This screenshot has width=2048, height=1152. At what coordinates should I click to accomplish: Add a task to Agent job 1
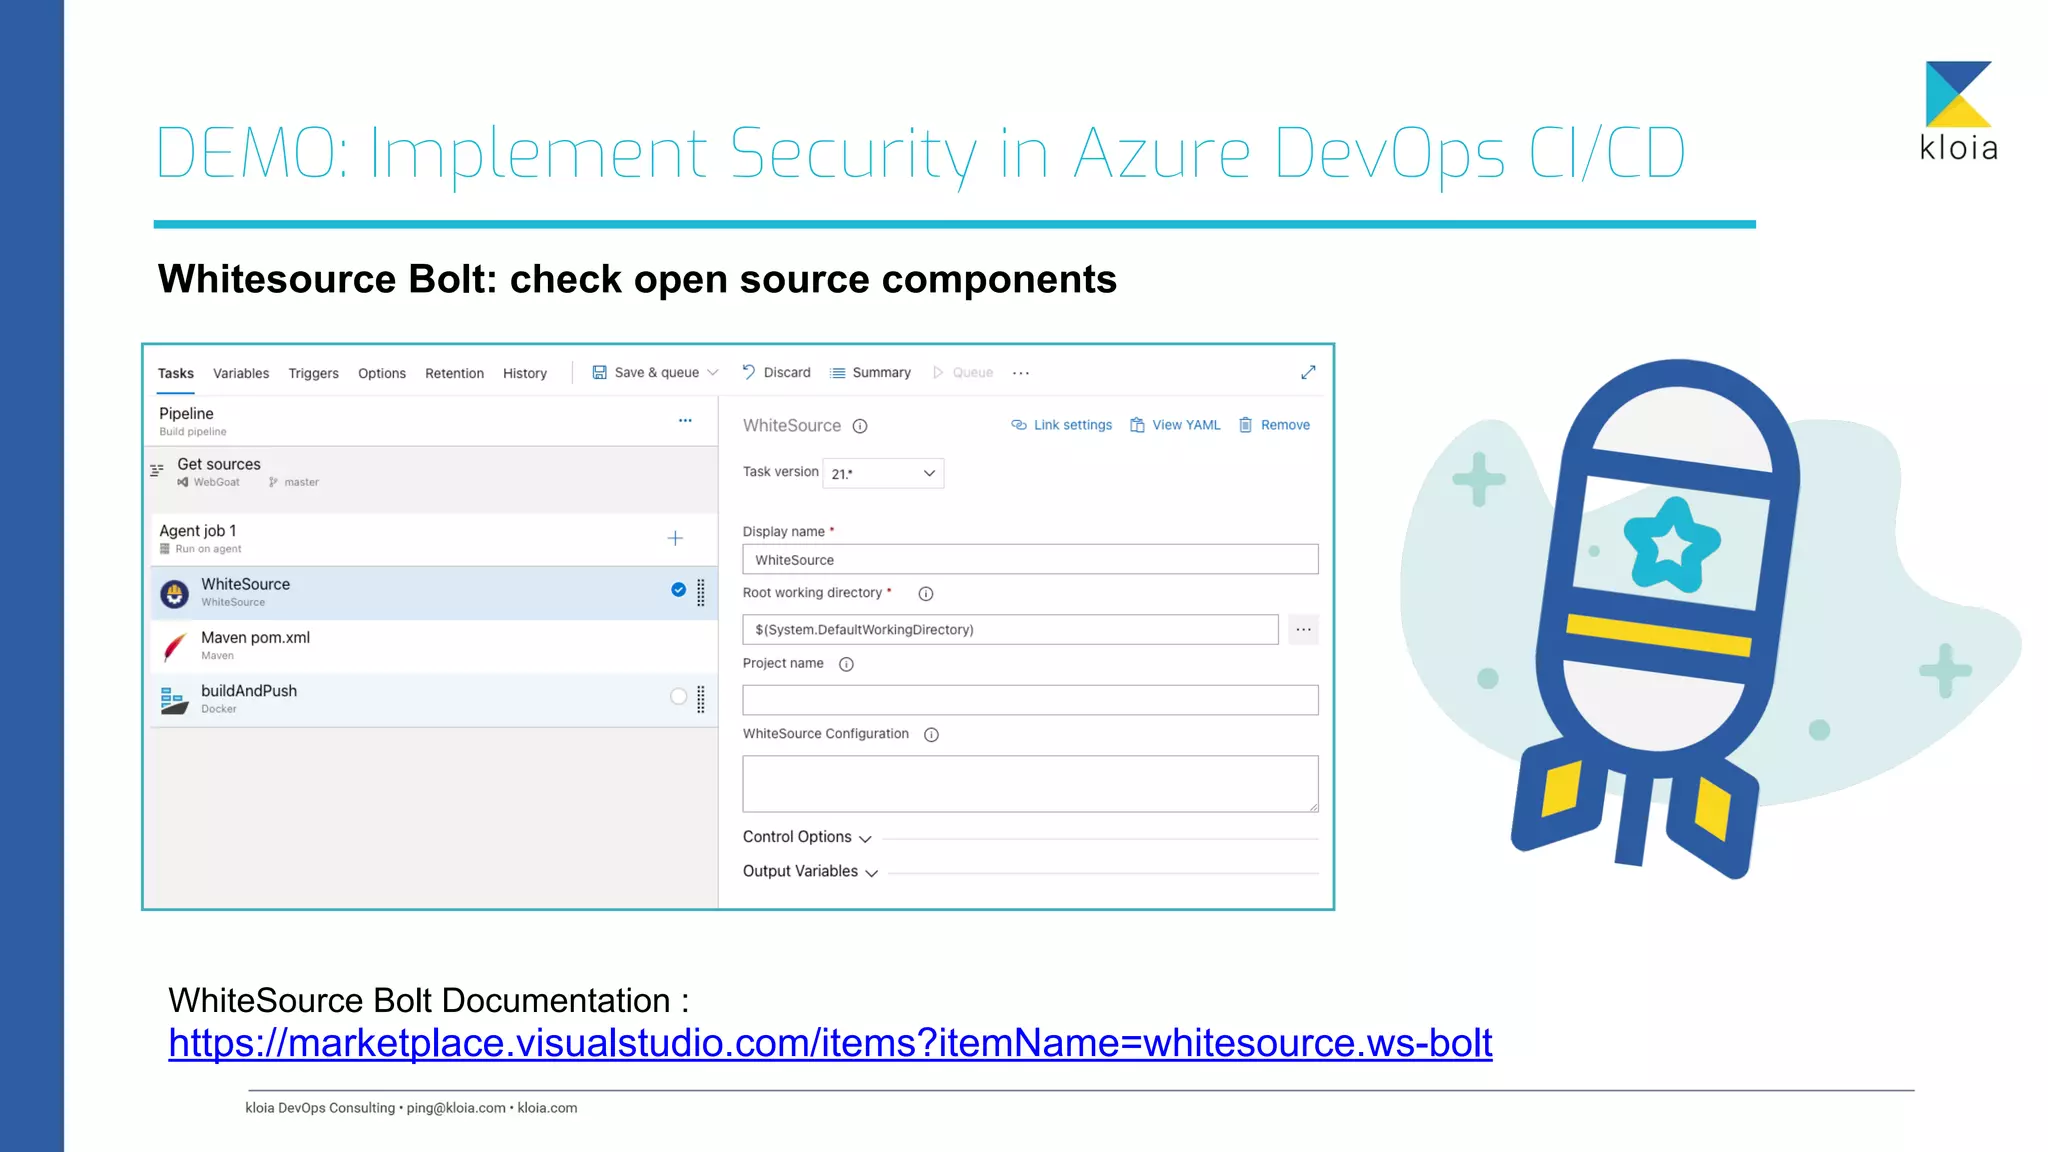pyautogui.click(x=675, y=538)
